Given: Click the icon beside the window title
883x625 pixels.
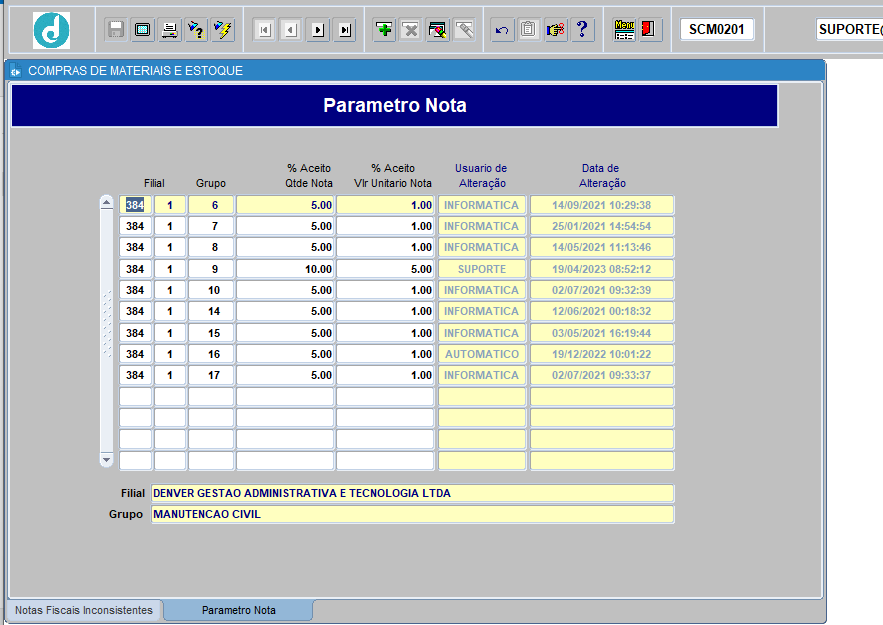Looking at the screenshot, I should [x=15, y=70].
